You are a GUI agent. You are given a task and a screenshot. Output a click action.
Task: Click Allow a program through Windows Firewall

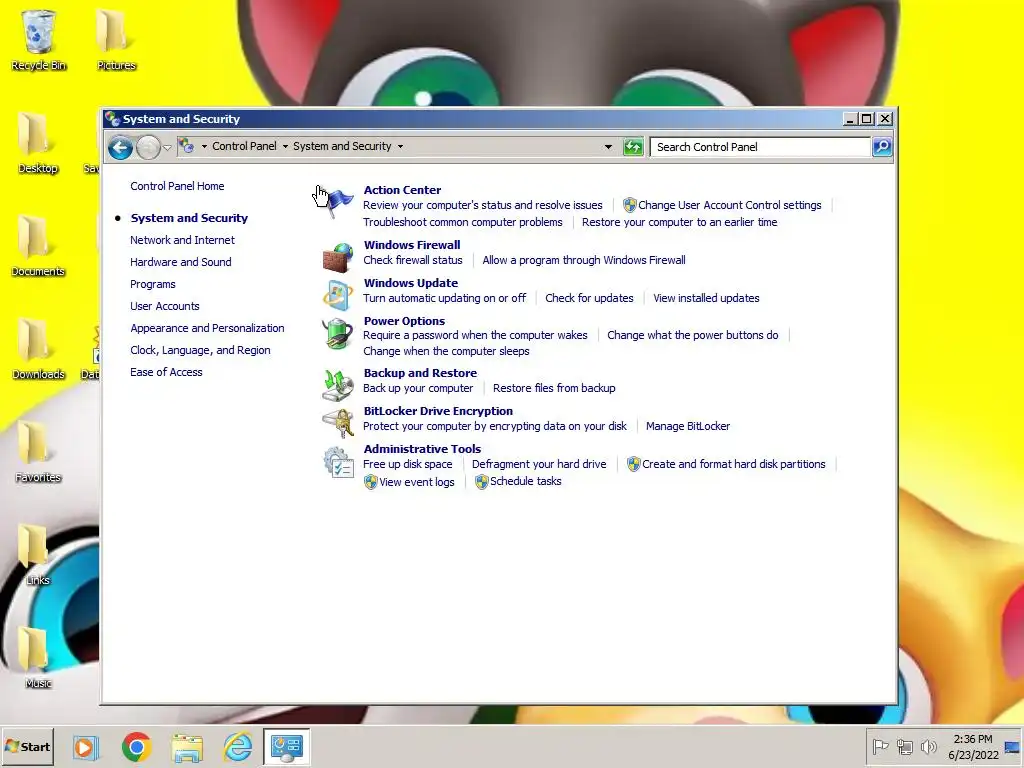584,260
